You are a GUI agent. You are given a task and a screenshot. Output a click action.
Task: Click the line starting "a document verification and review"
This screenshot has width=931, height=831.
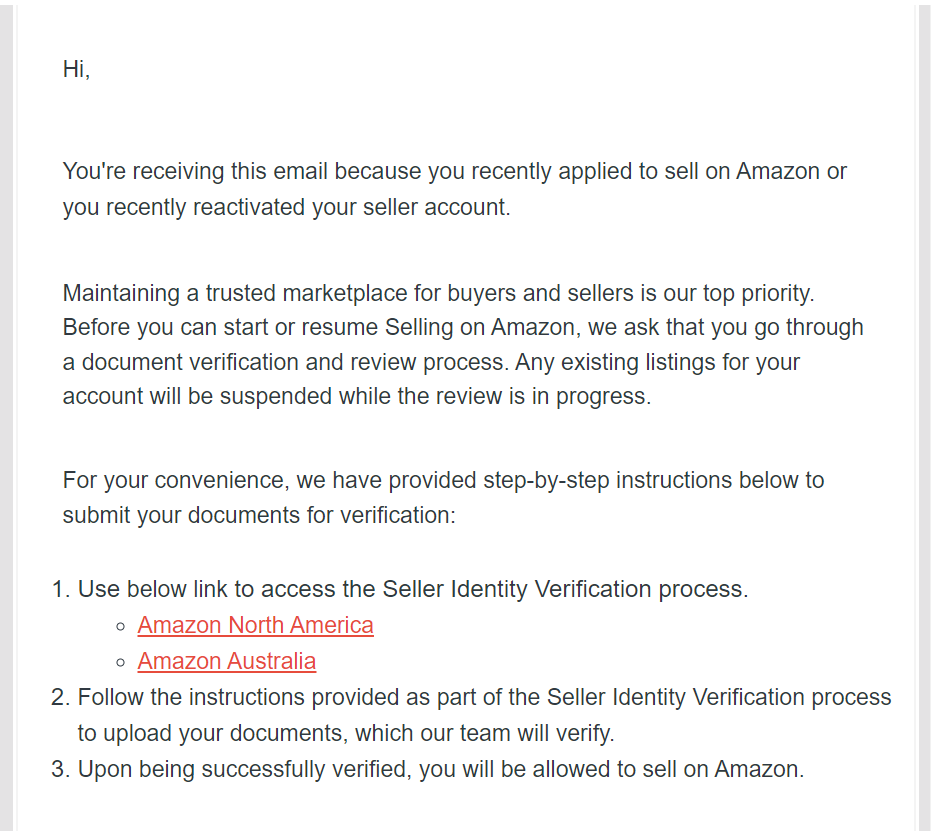(431, 362)
